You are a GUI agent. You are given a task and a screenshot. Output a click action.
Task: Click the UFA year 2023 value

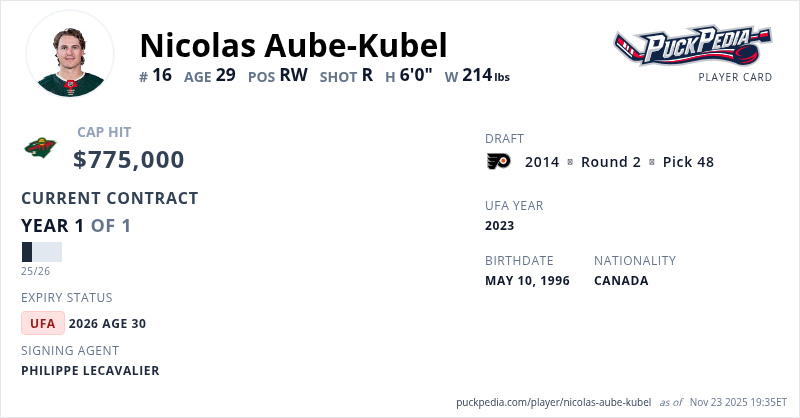click(x=499, y=225)
